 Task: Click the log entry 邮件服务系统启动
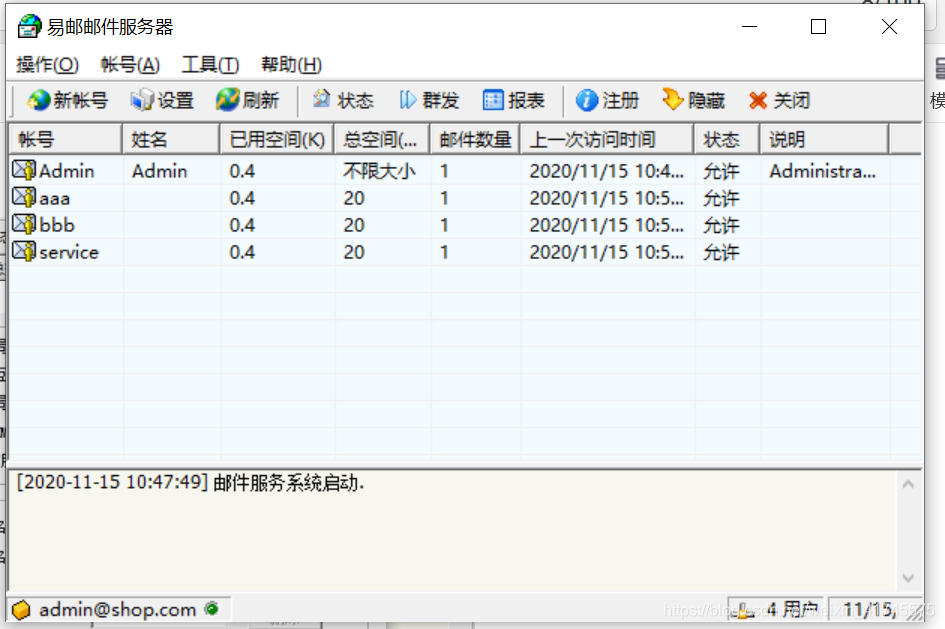(289, 483)
